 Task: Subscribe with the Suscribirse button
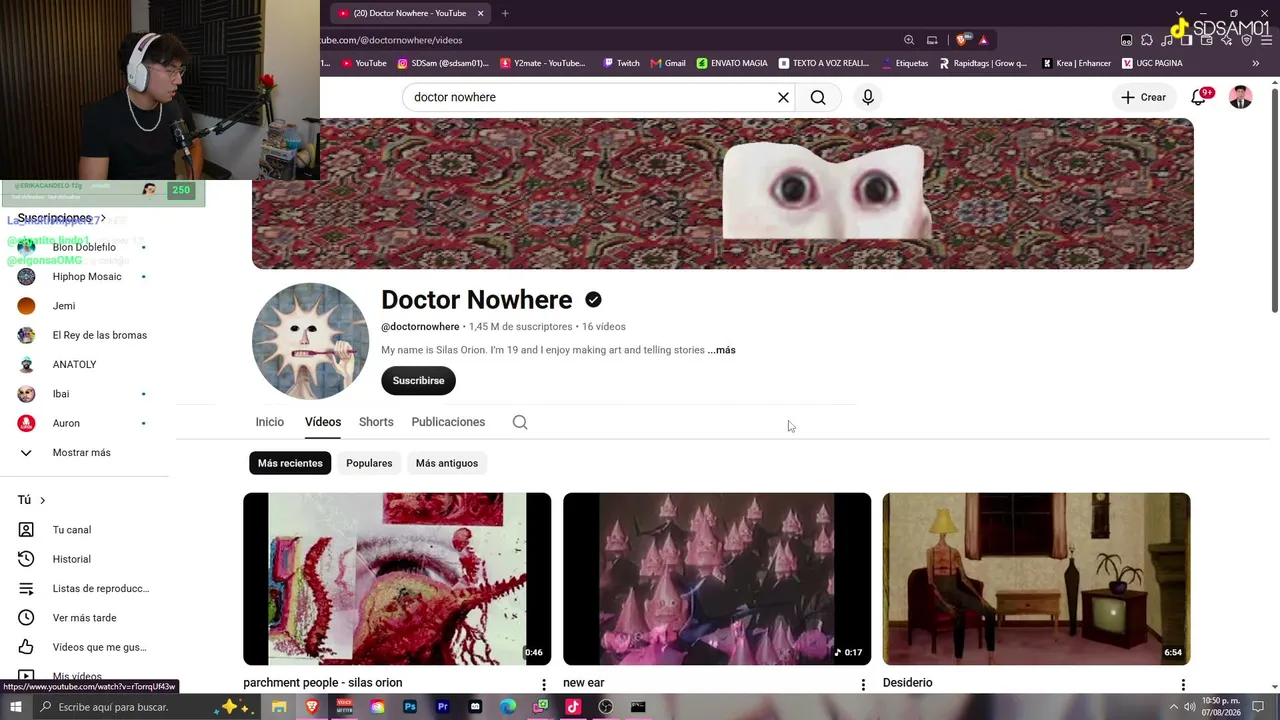coord(418,380)
